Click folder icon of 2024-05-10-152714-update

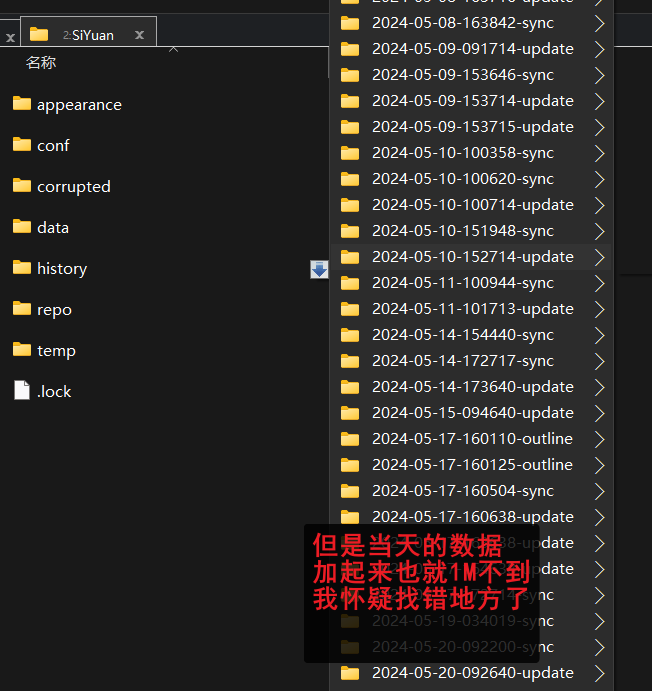click(x=350, y=257)
